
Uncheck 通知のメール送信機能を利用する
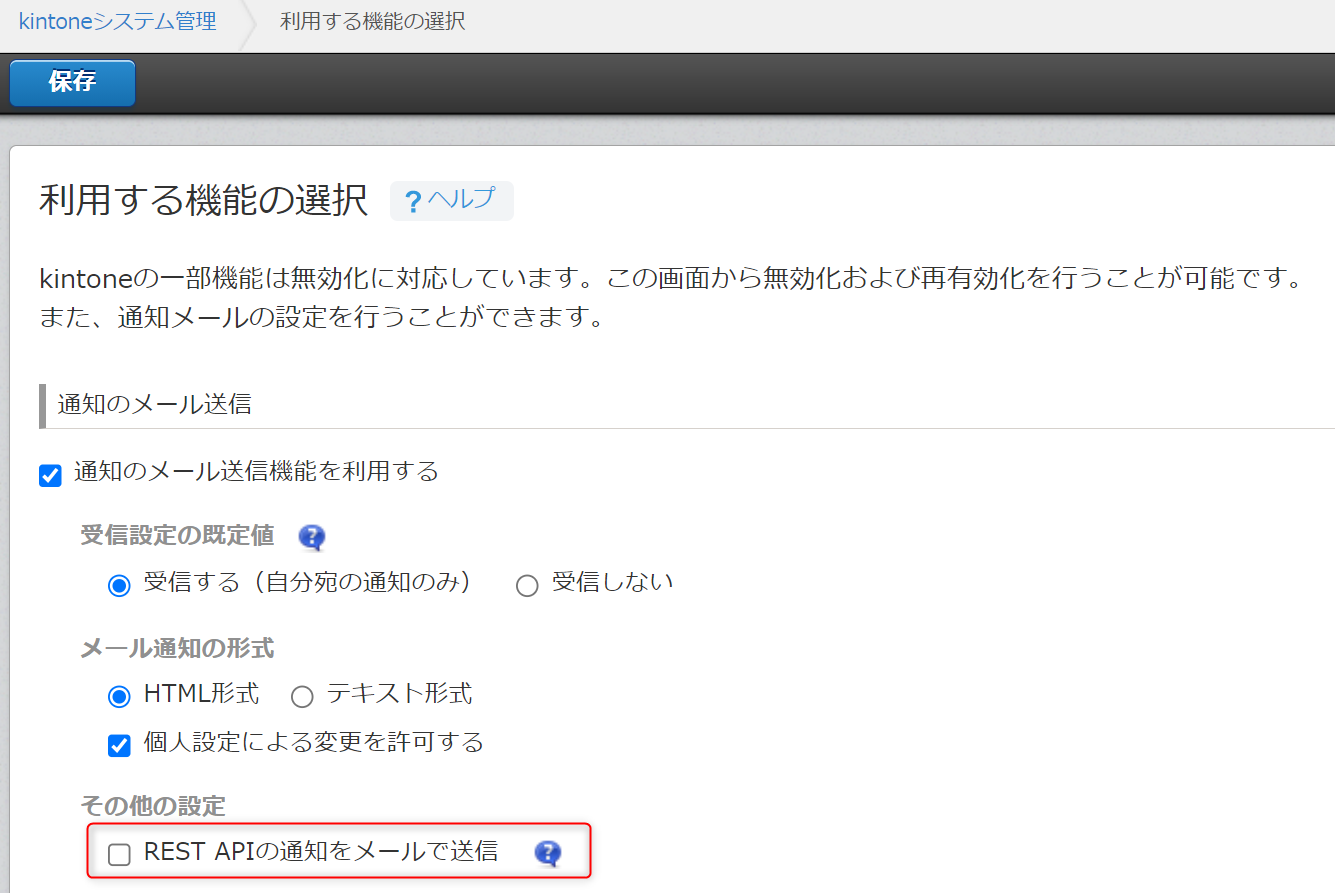coord(50,475)
